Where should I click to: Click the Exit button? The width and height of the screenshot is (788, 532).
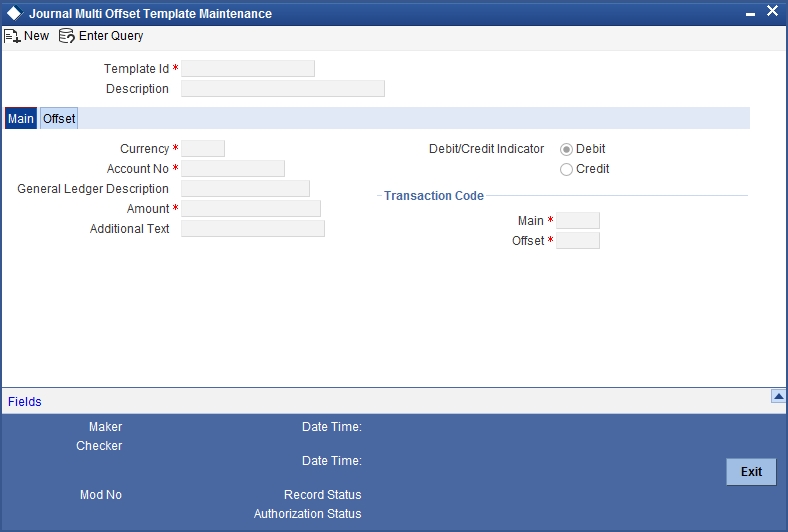click(x=751, y=472)
